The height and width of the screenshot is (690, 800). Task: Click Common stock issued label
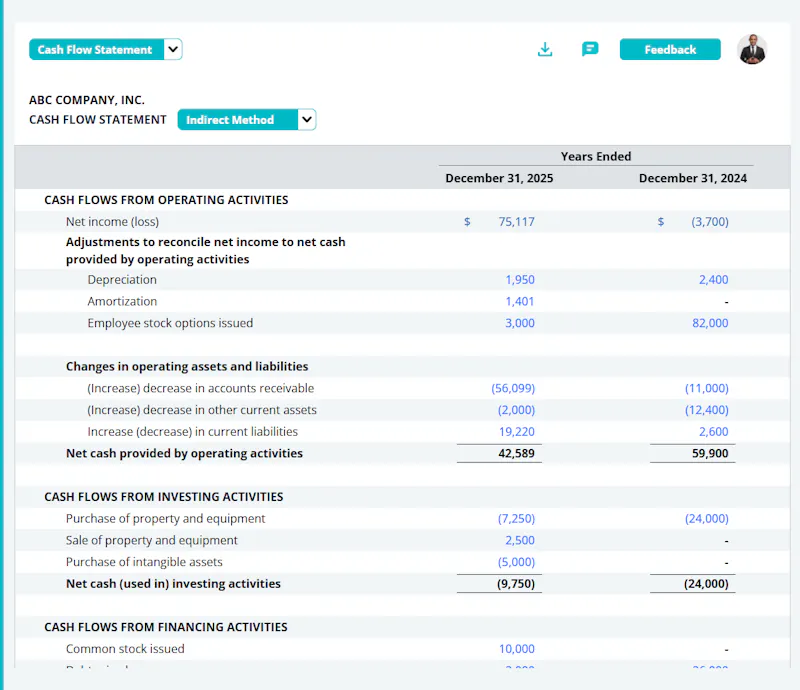click(x=125, y=649)
